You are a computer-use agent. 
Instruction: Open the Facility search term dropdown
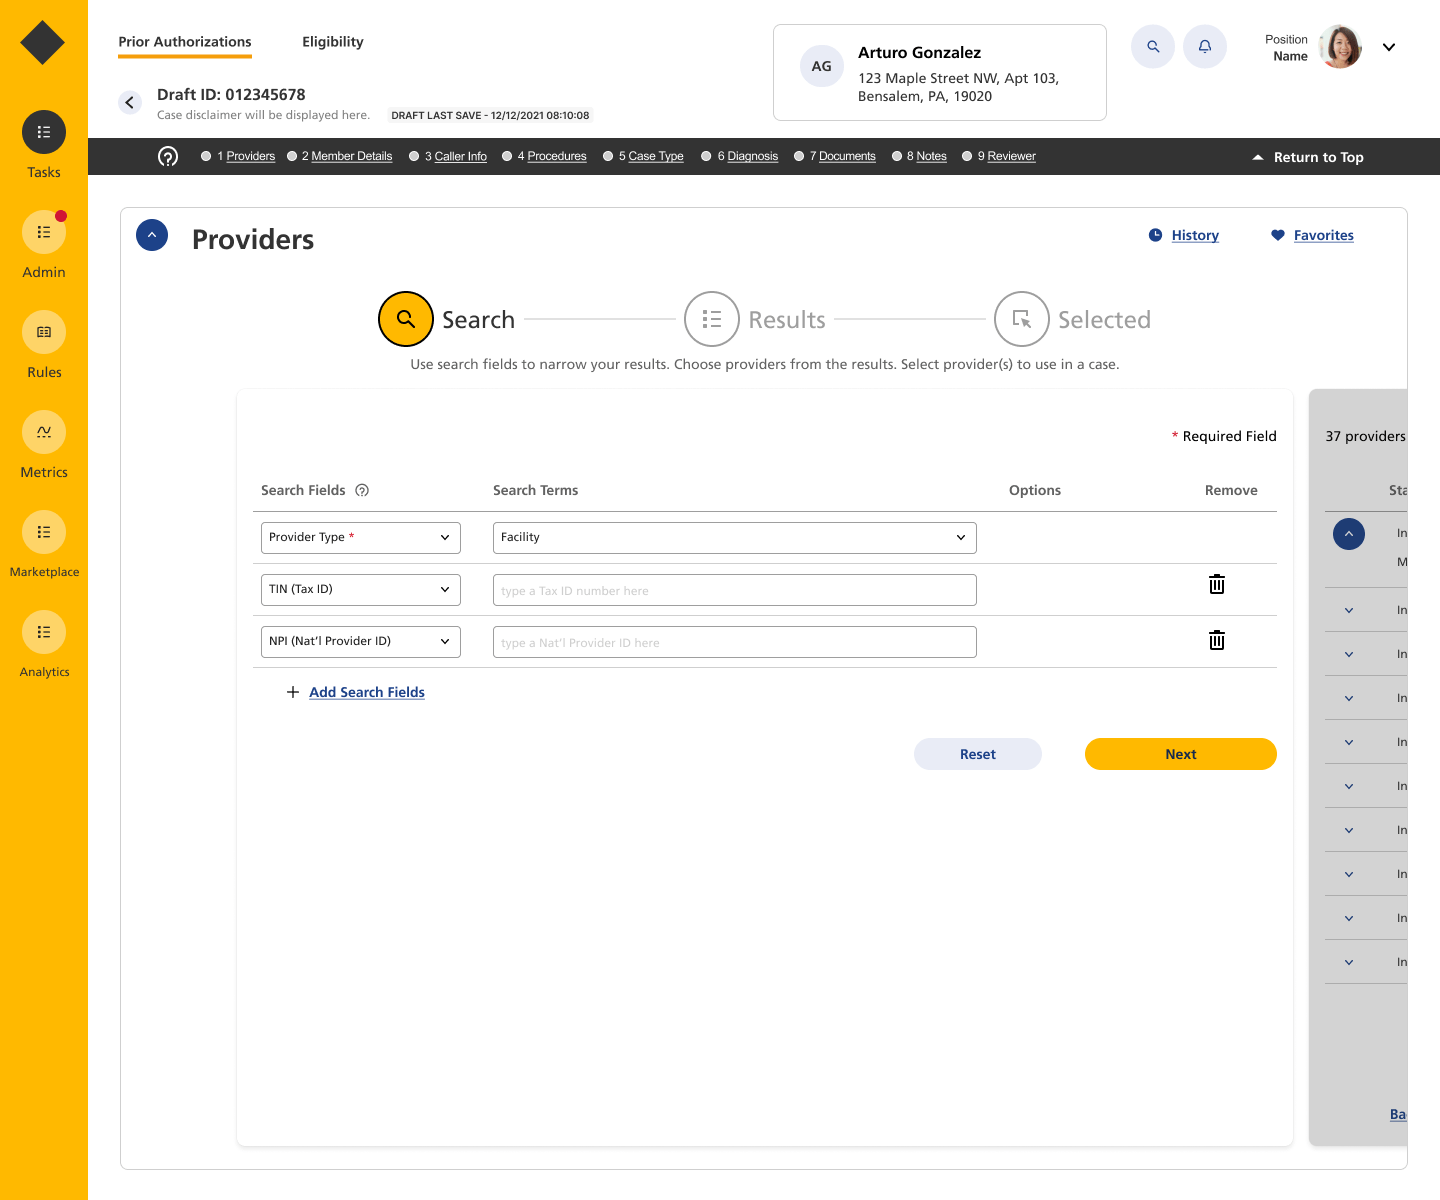pyautogui.click(x=734, y=538)
